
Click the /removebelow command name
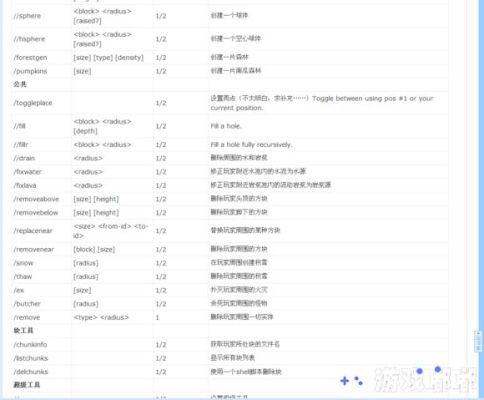point(36,213)
